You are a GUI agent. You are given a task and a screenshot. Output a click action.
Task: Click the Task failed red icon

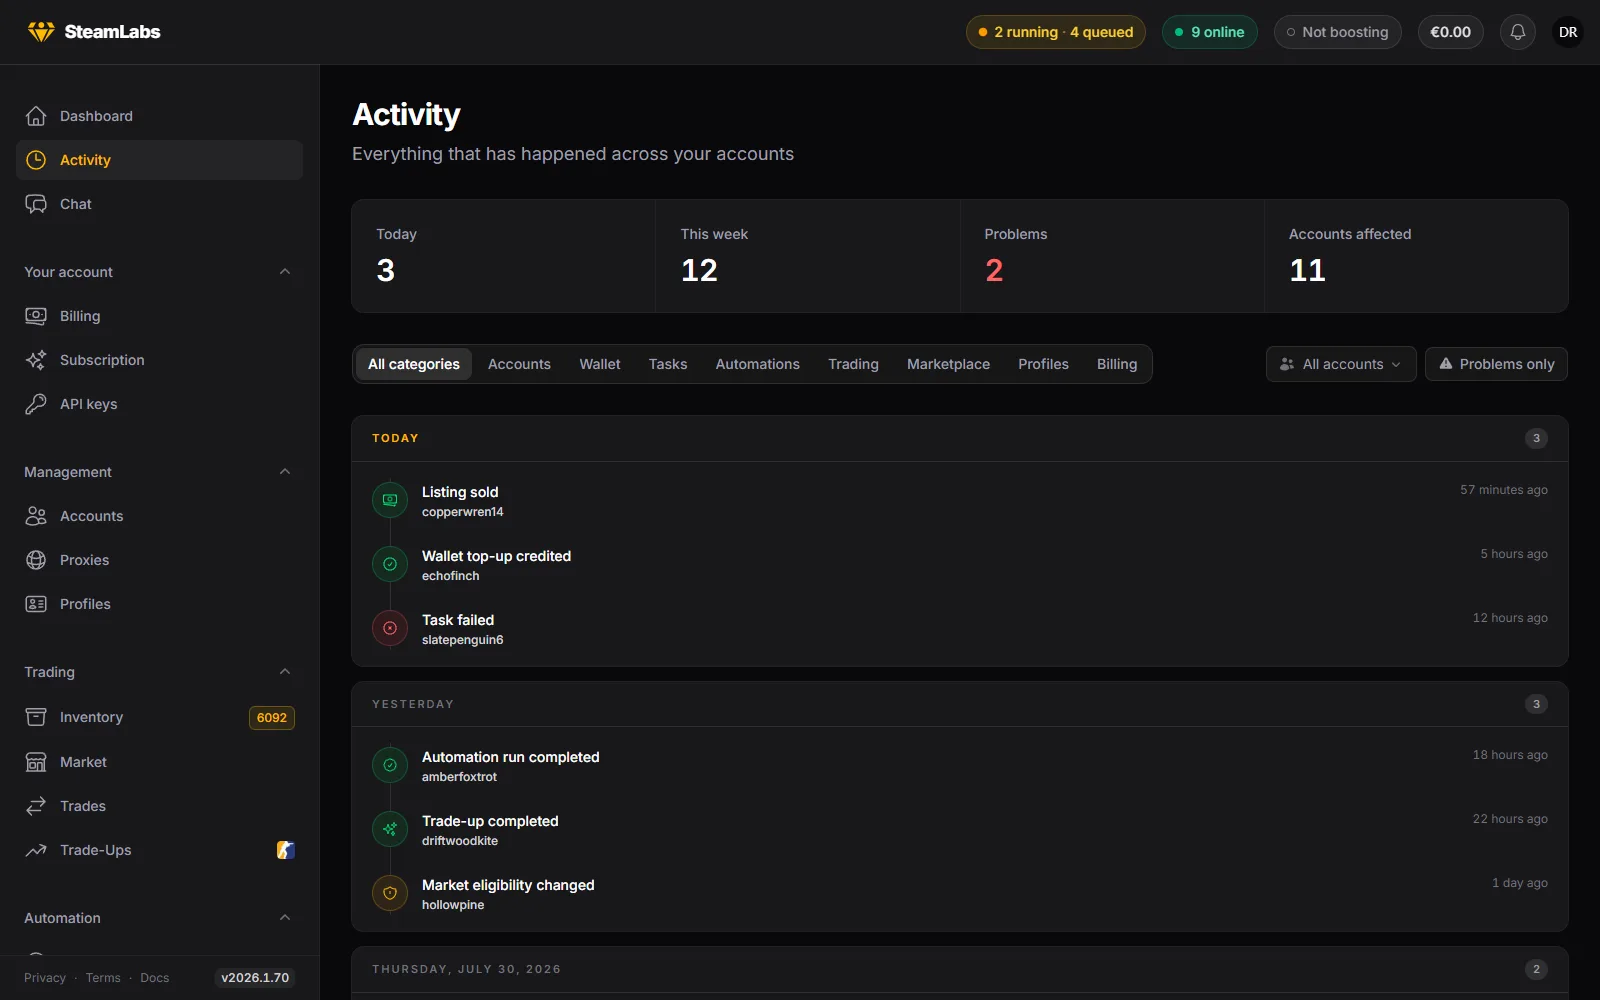(x=390, y=628)
